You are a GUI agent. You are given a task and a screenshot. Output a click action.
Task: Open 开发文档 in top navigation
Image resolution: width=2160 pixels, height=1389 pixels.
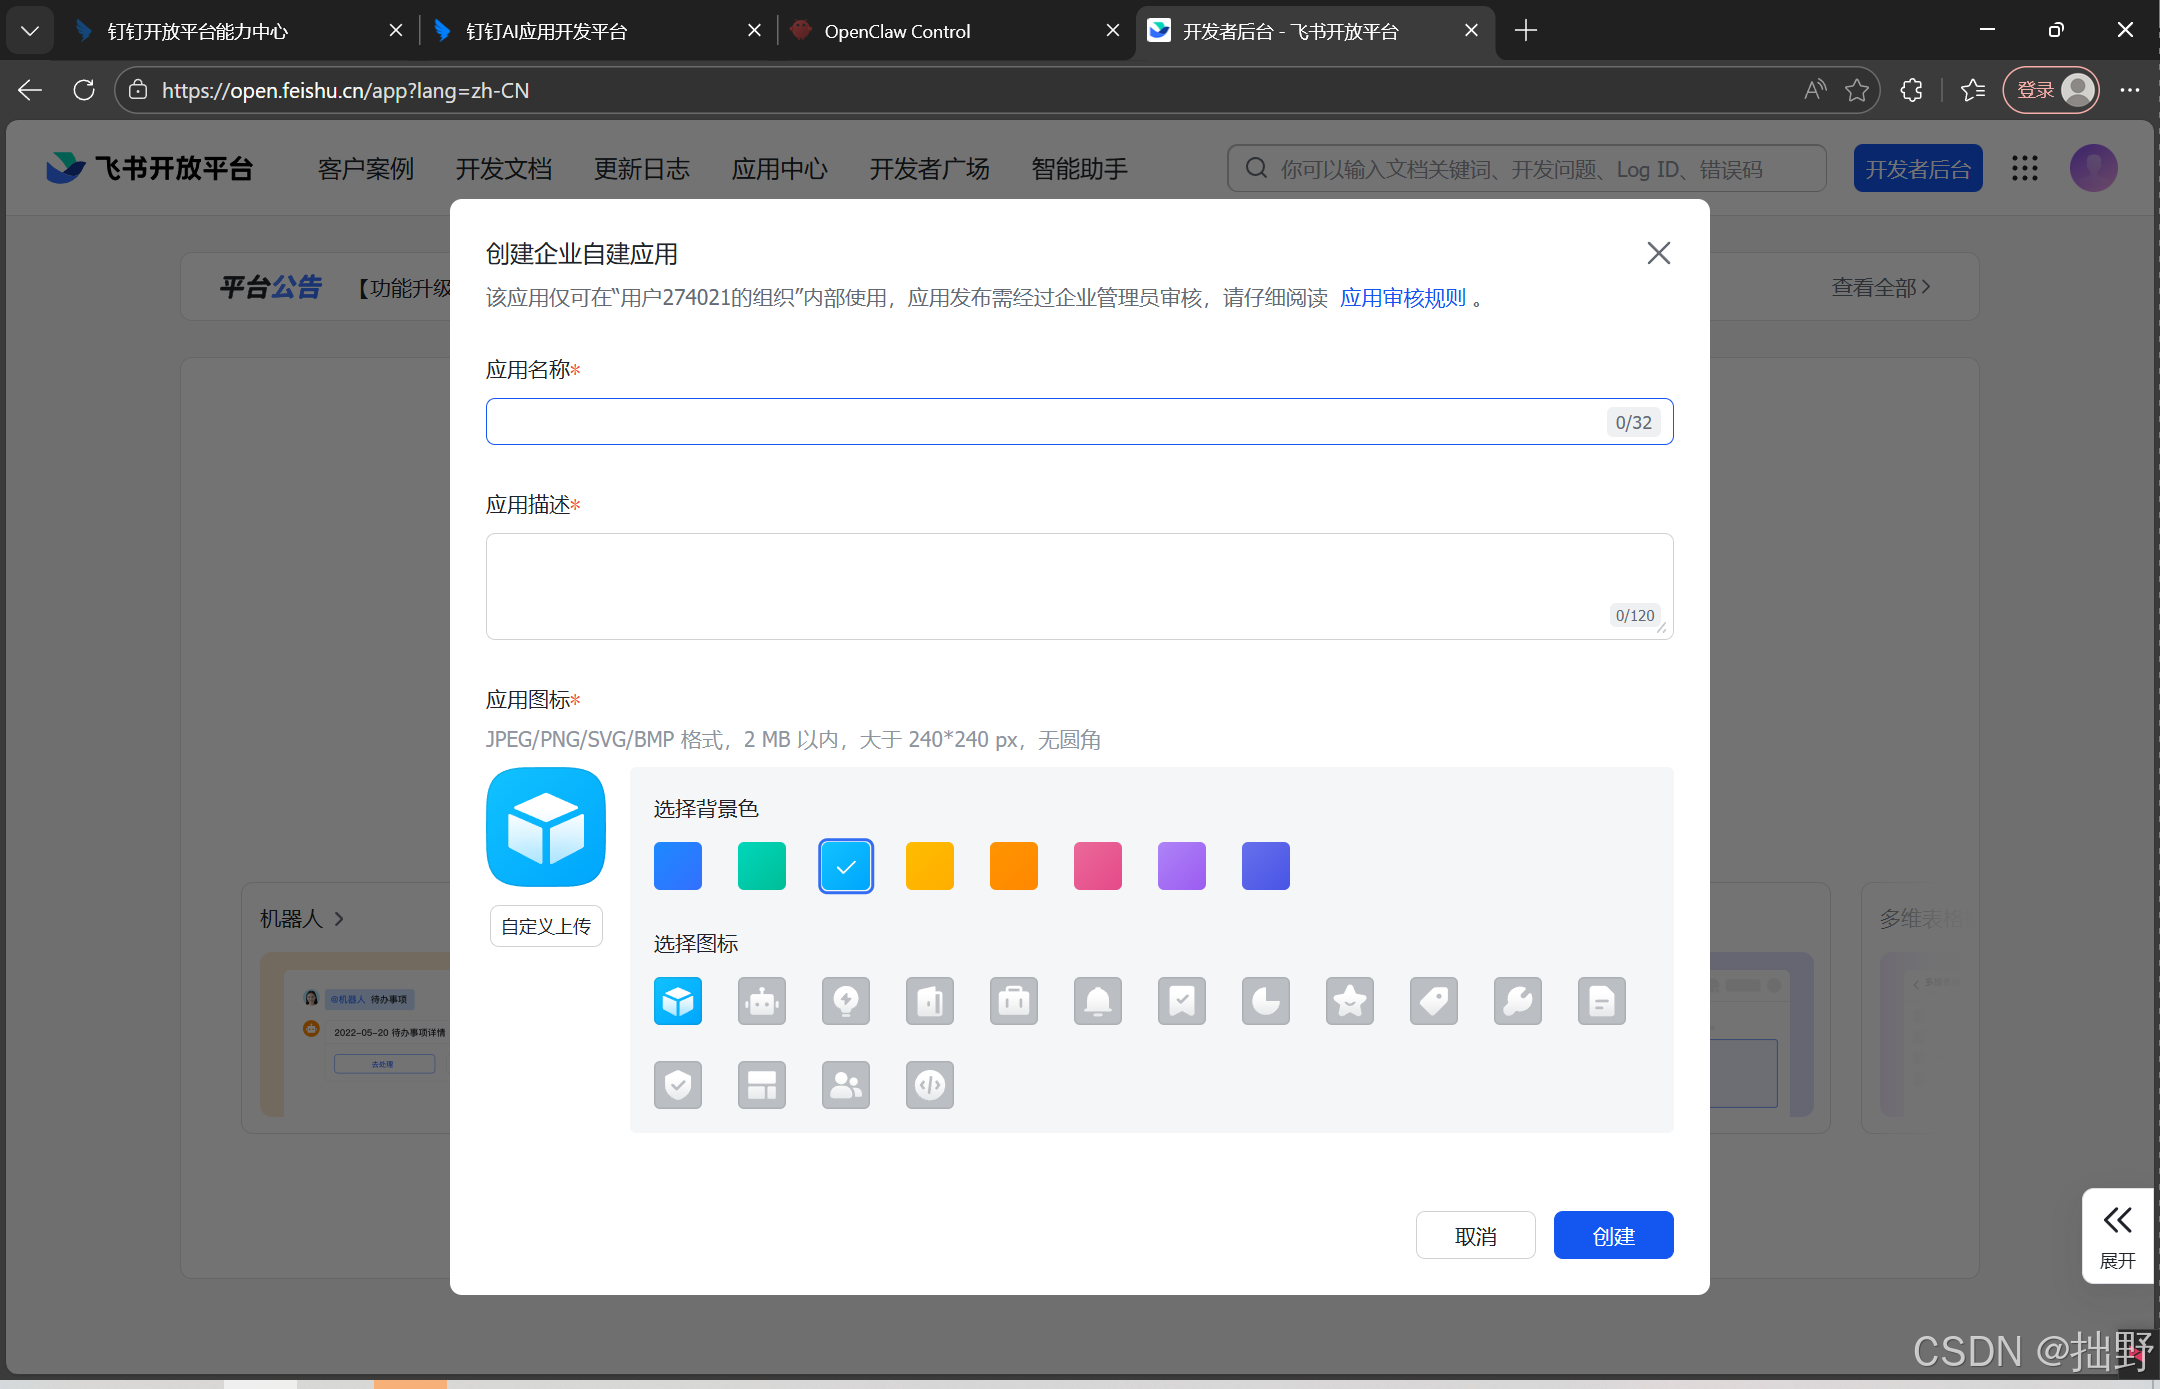click(x=504, y=169)
